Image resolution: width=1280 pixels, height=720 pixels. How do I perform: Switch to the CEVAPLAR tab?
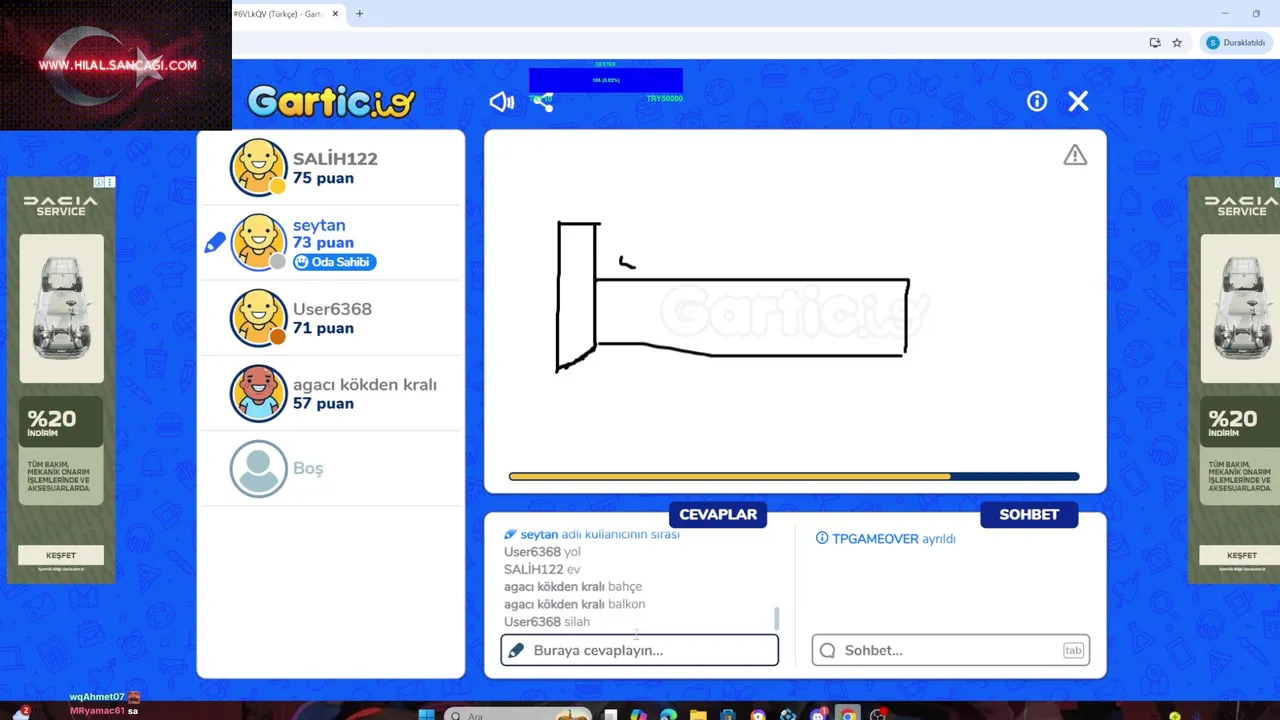click(x=718, y=514)
